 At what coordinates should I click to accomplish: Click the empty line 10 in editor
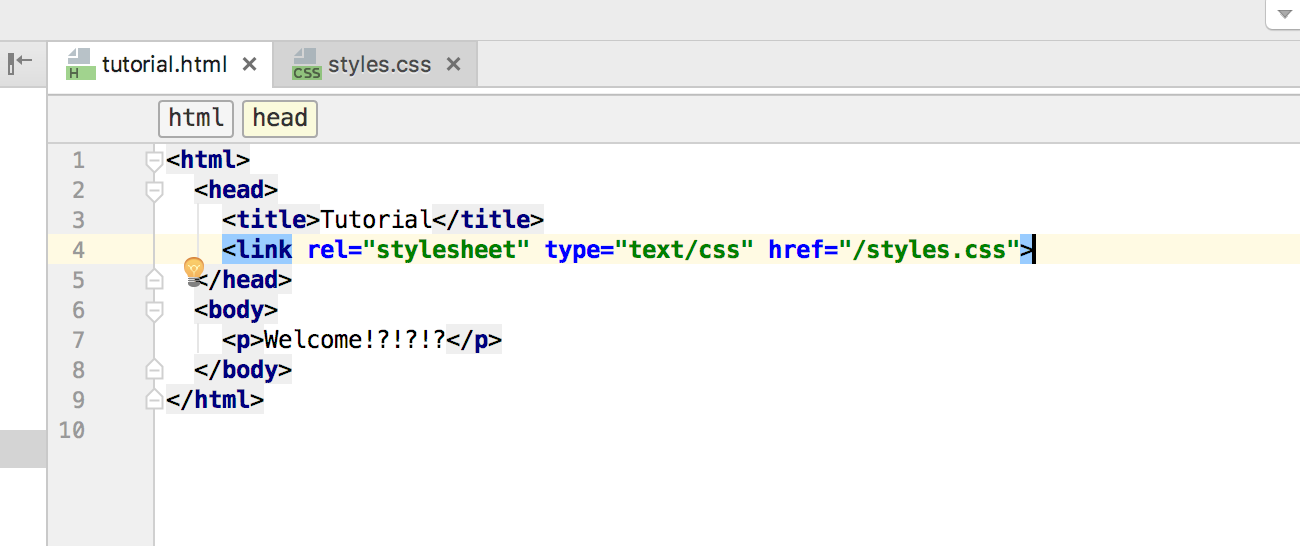[x=700, y=430]
